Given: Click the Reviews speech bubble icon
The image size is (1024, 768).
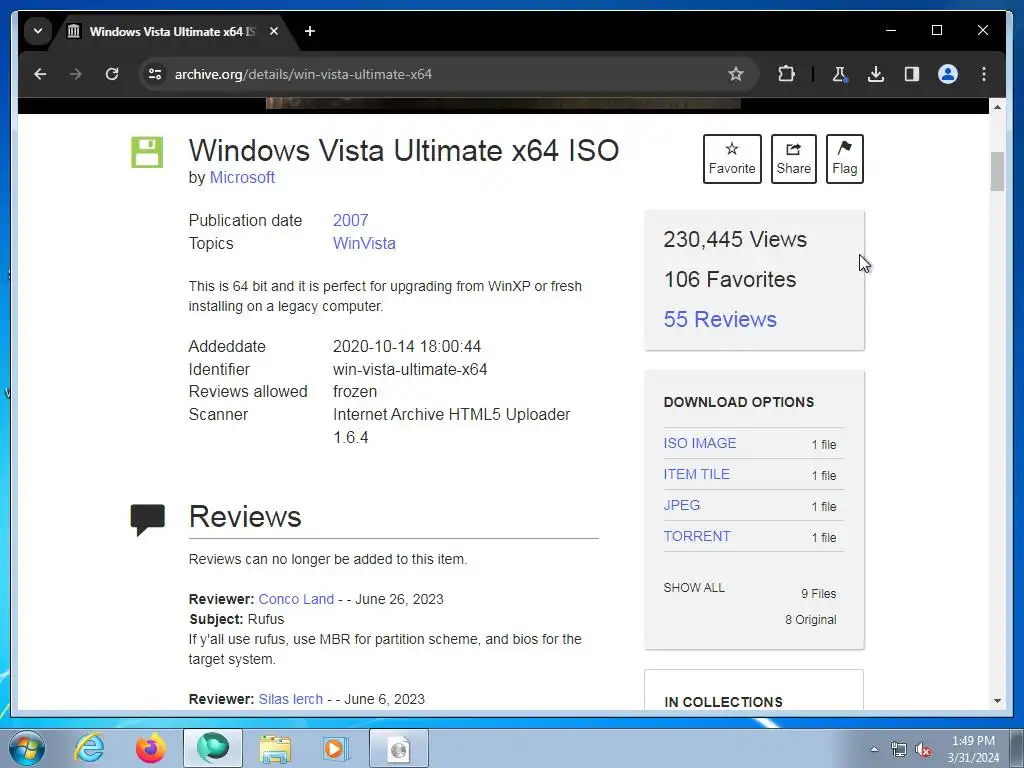Looking at the screenshot, I should point(148,520).
